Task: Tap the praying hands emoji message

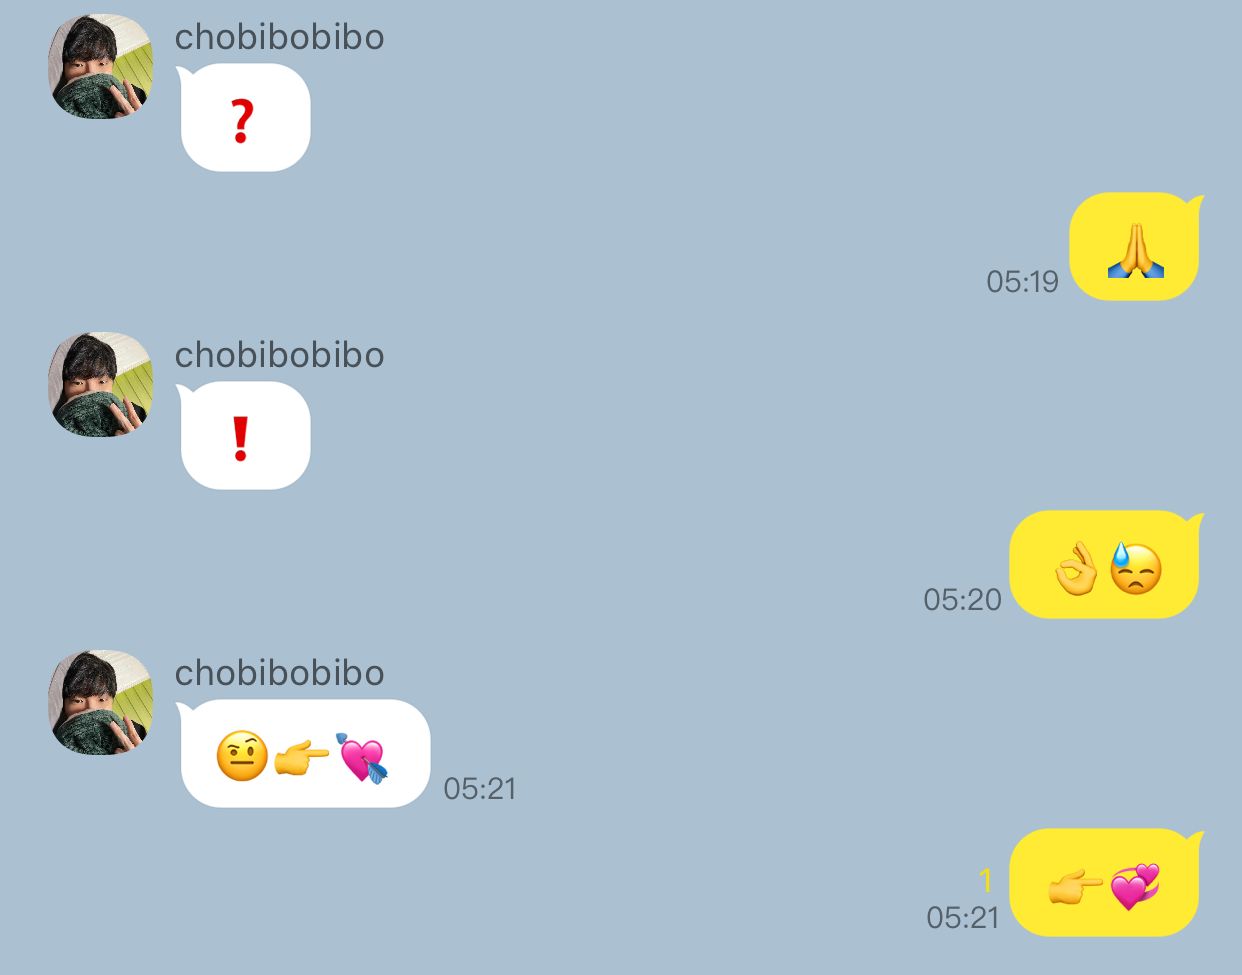Action: click(x=1136, y=246)
